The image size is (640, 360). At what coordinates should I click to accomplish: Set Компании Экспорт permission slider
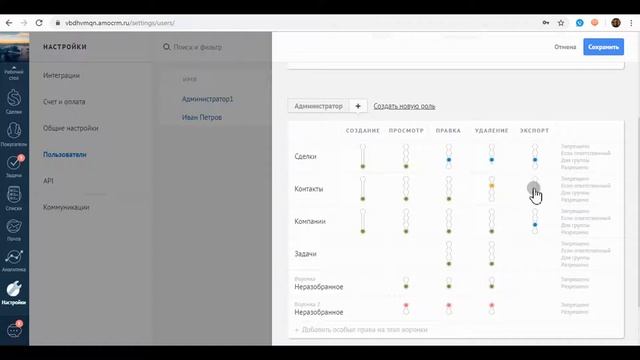(535, 221)
